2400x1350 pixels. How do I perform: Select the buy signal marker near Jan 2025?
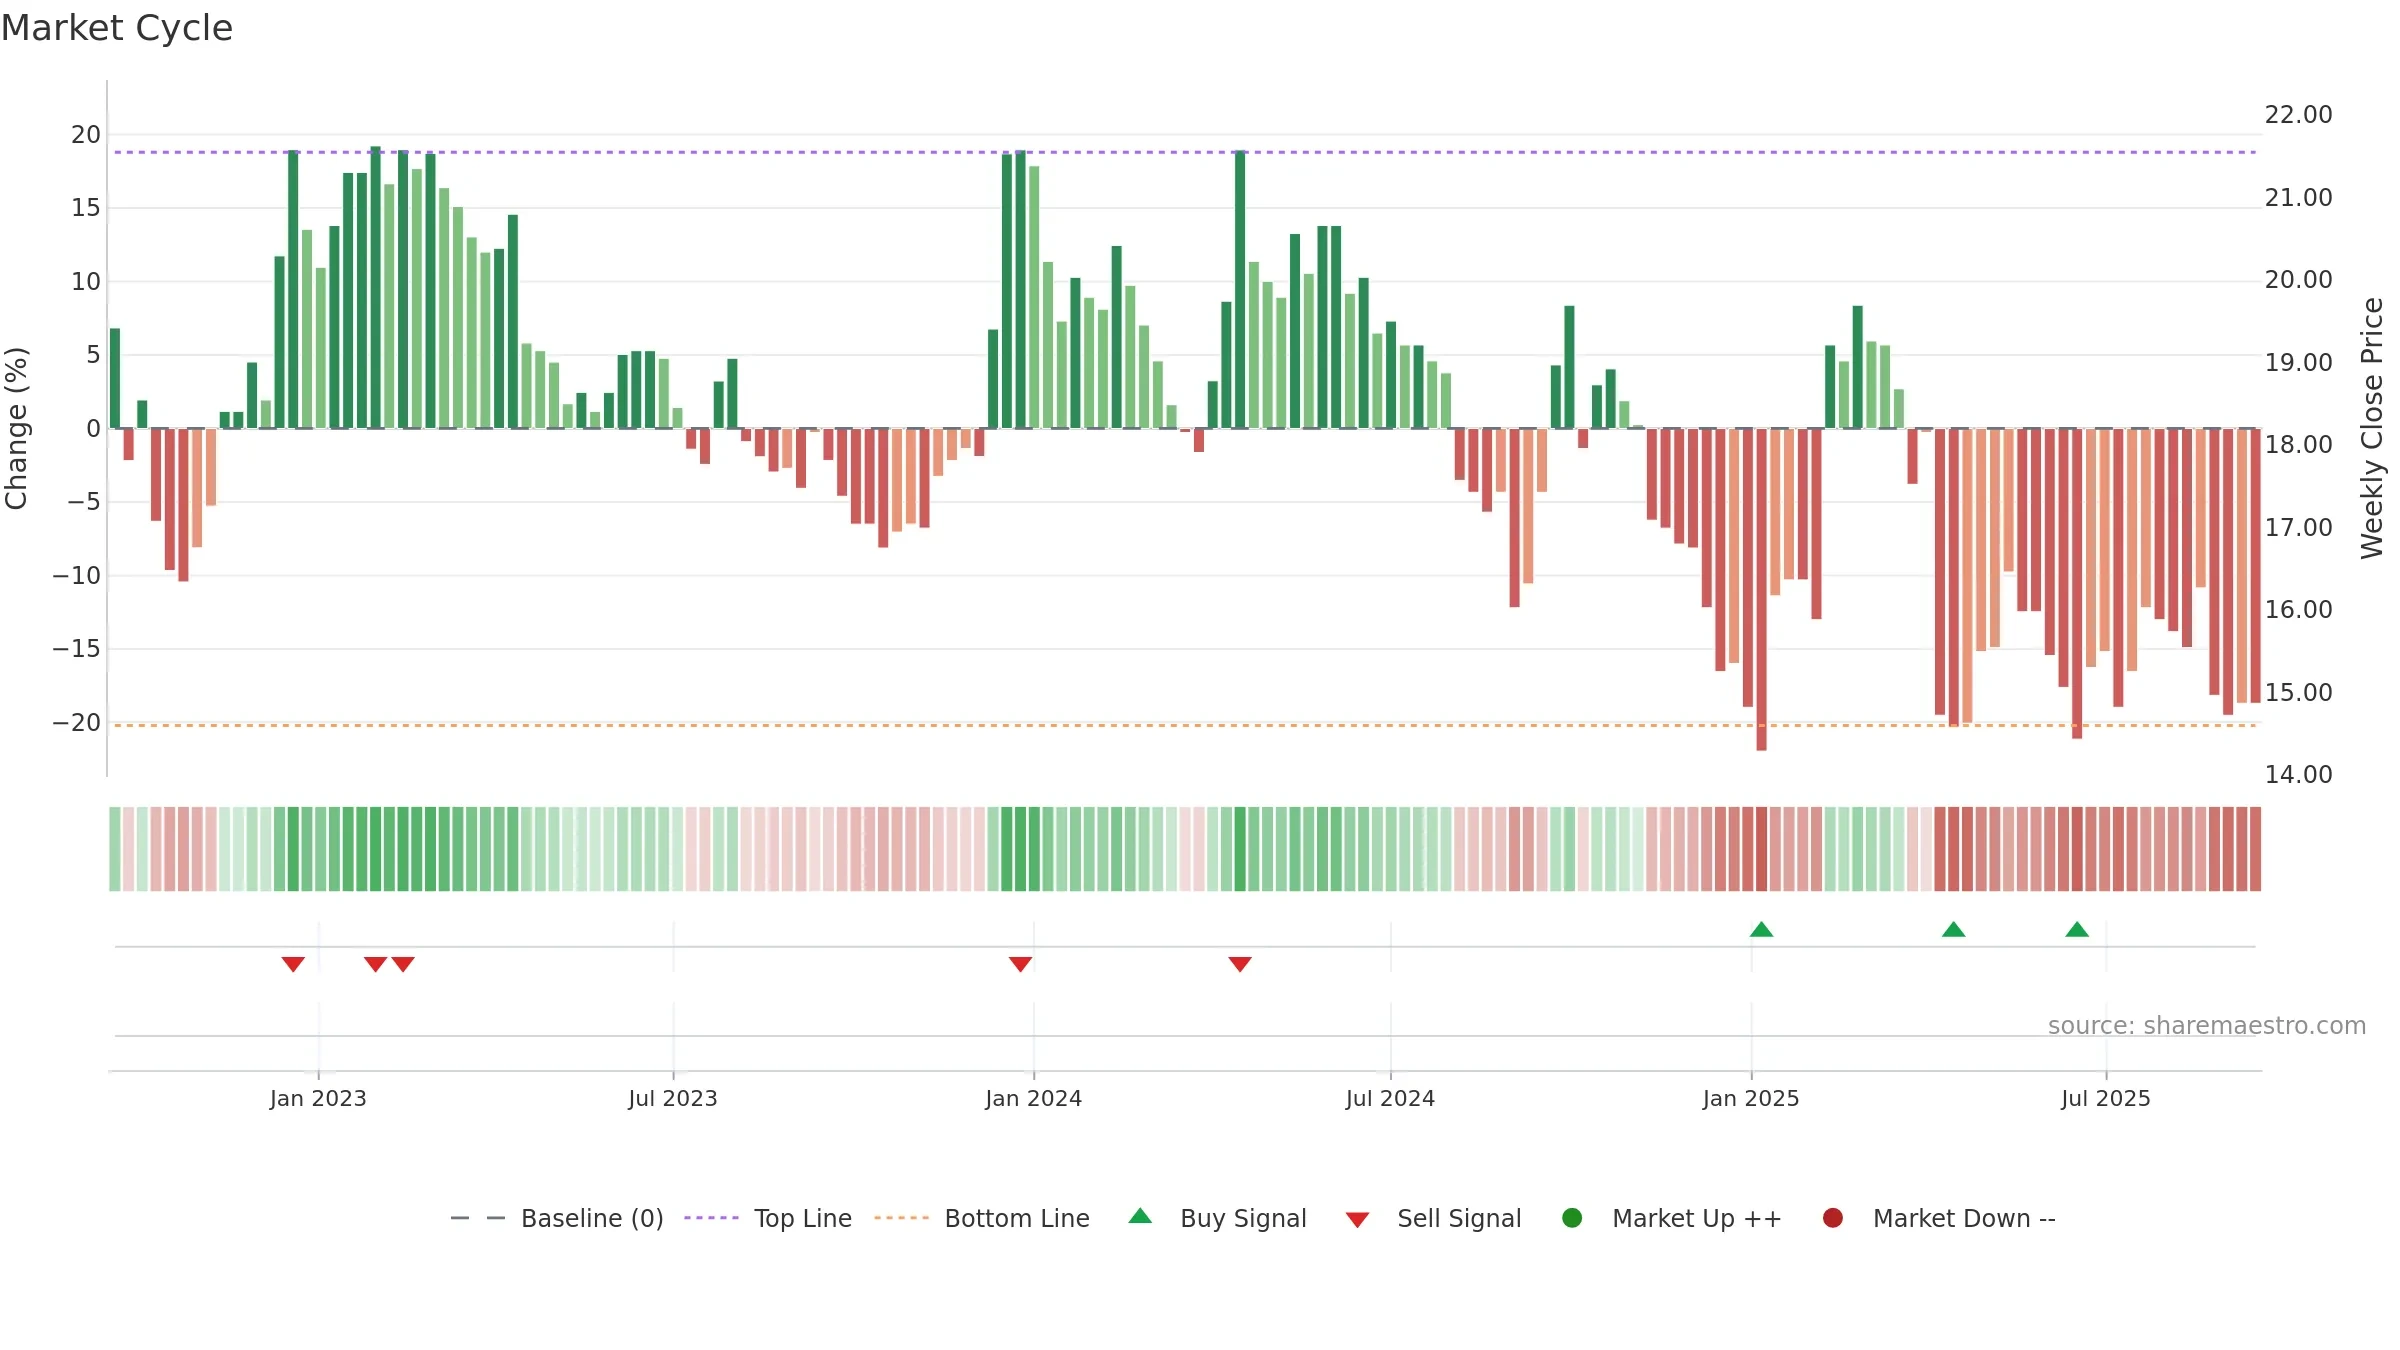[x=1762, y=930]
